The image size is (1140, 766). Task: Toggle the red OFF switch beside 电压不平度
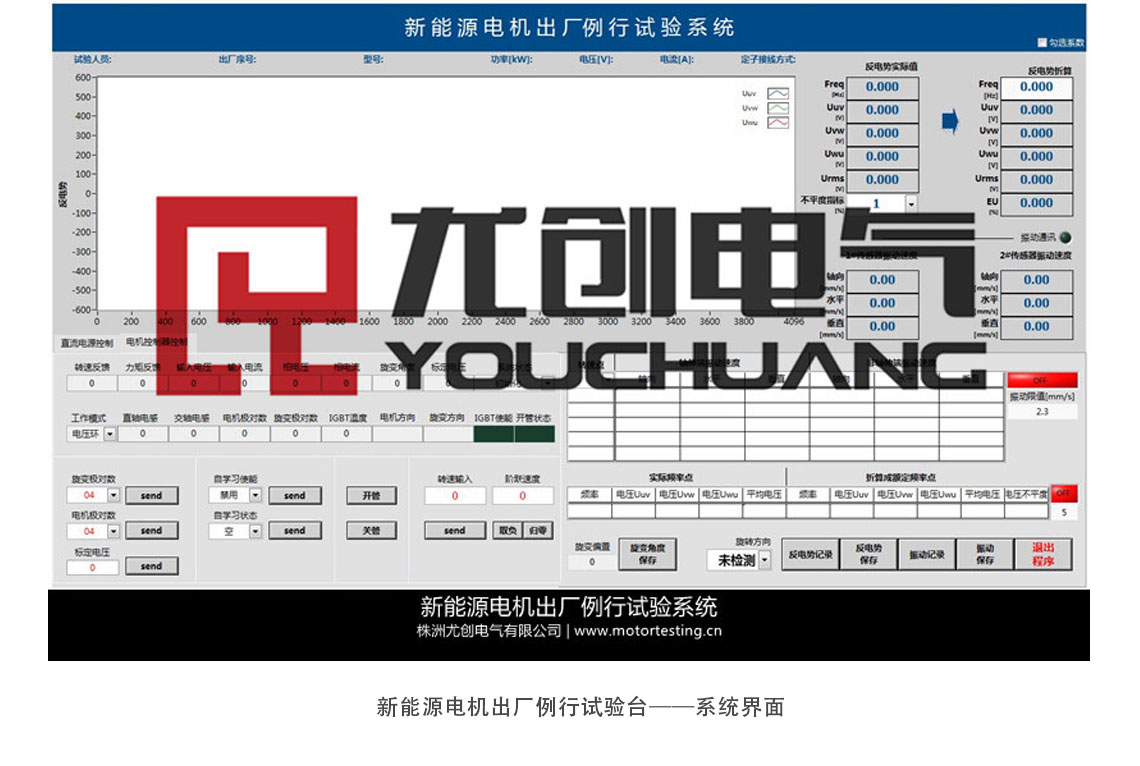(x=1063, y=493)
